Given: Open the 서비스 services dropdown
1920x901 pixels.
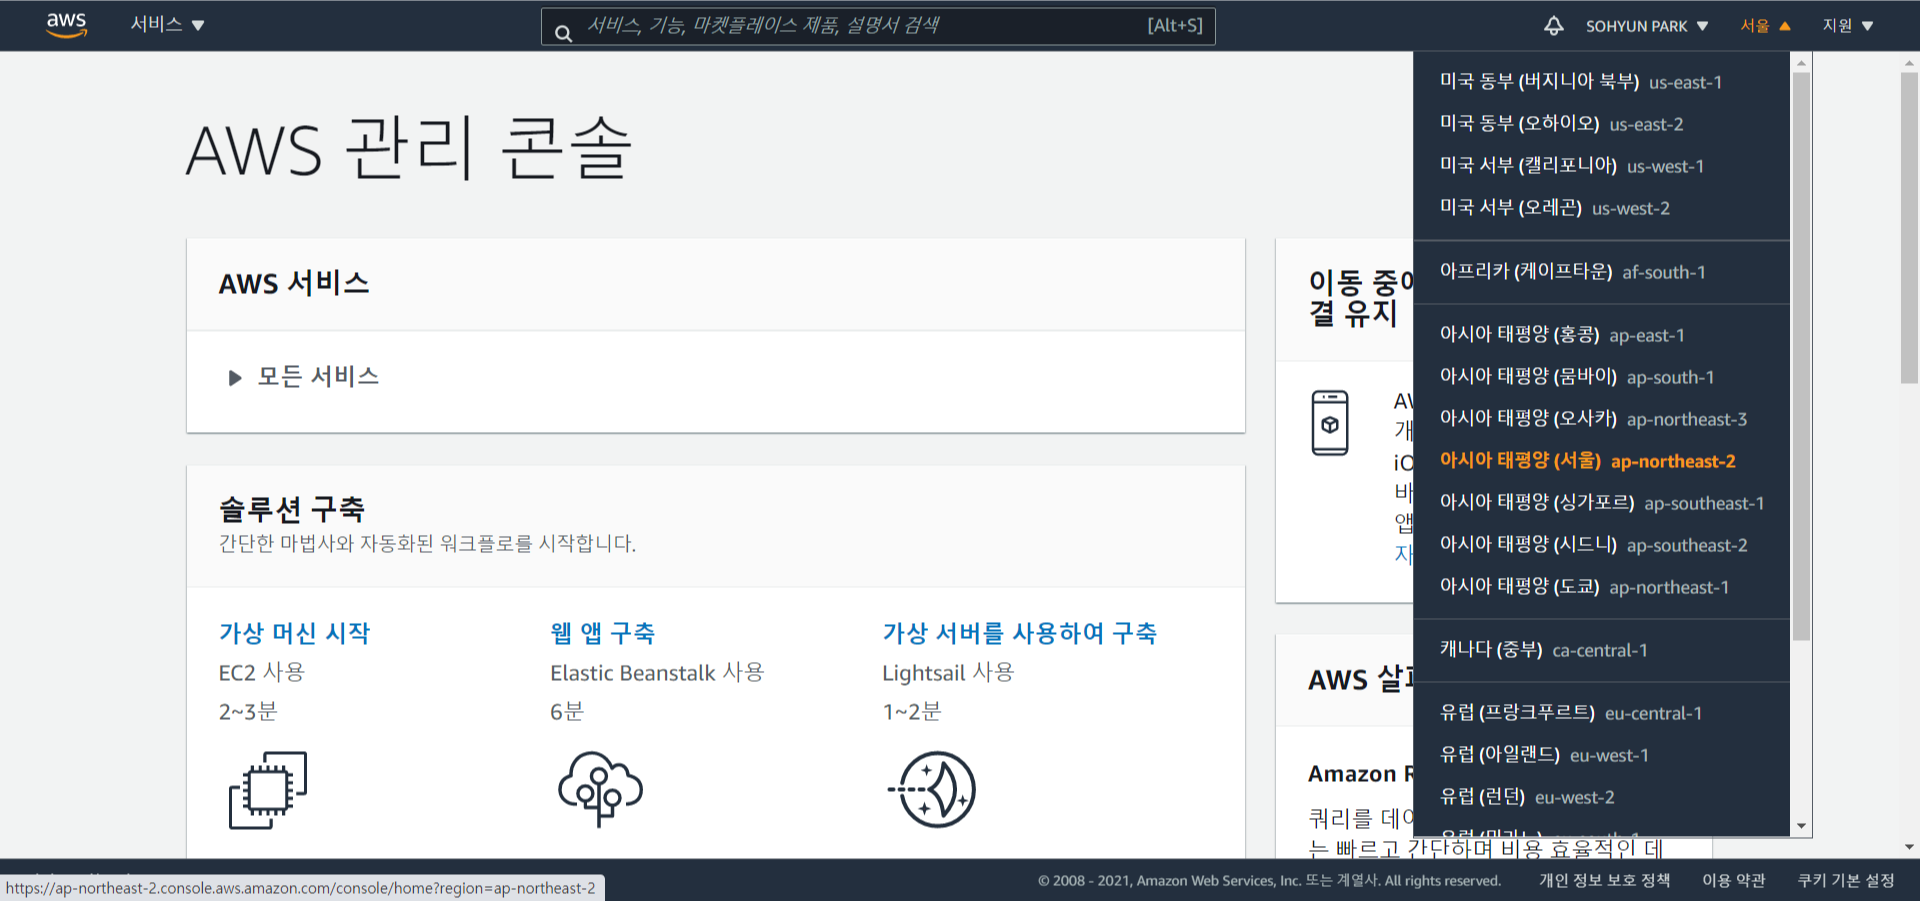Looking at the screenshot, I should coord(167,25).
